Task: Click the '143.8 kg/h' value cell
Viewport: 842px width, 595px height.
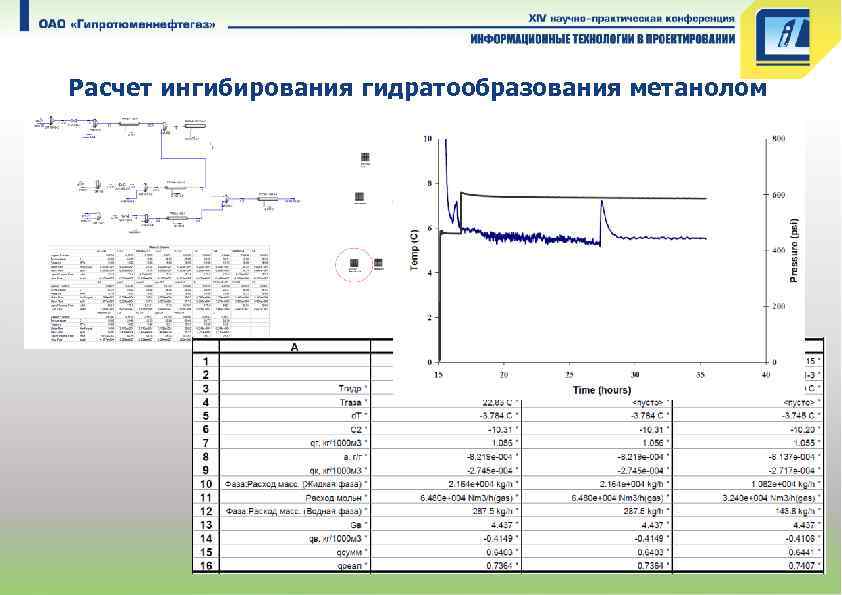Action: [749, 511]
